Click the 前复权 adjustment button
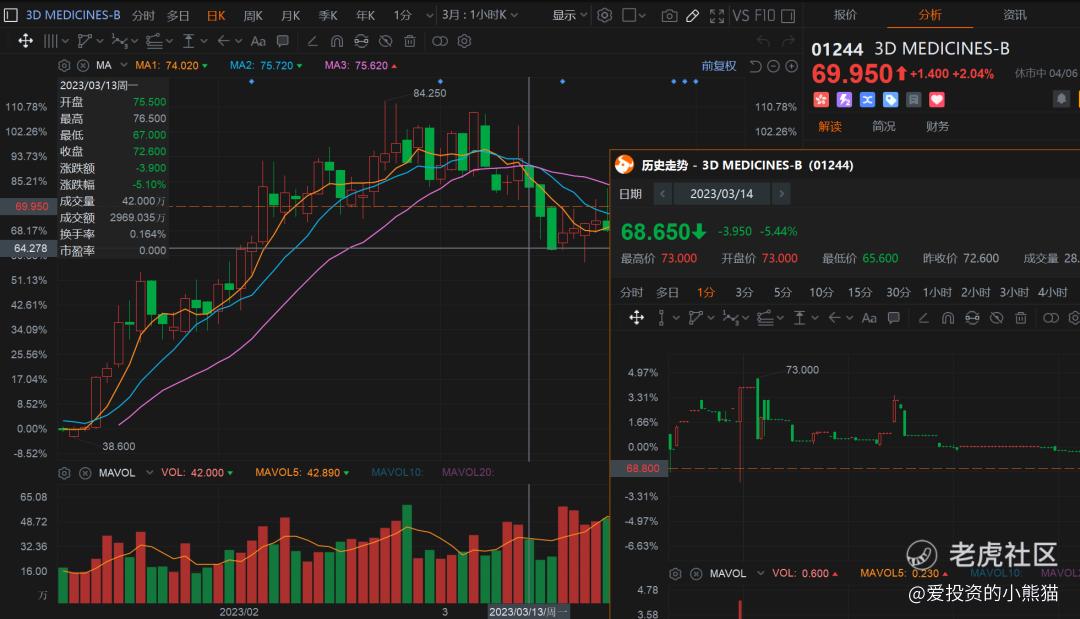Screen dimensions: 1080x619 (x=718, y=65)
